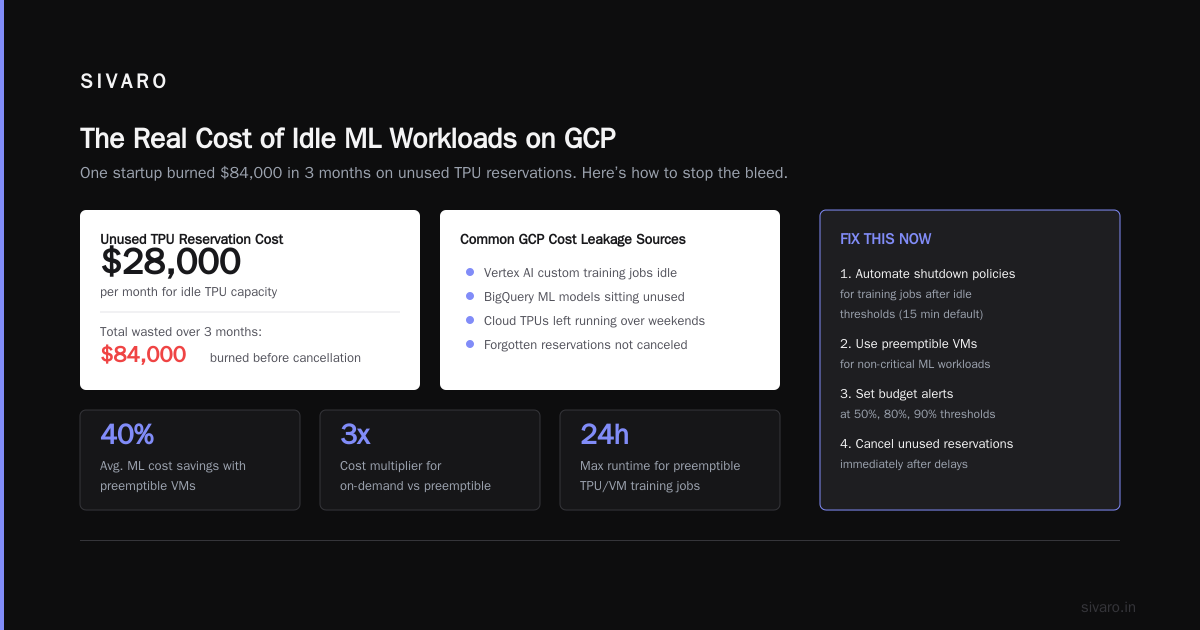Open the 40% cost savings stat card

(x=190, y=460)
